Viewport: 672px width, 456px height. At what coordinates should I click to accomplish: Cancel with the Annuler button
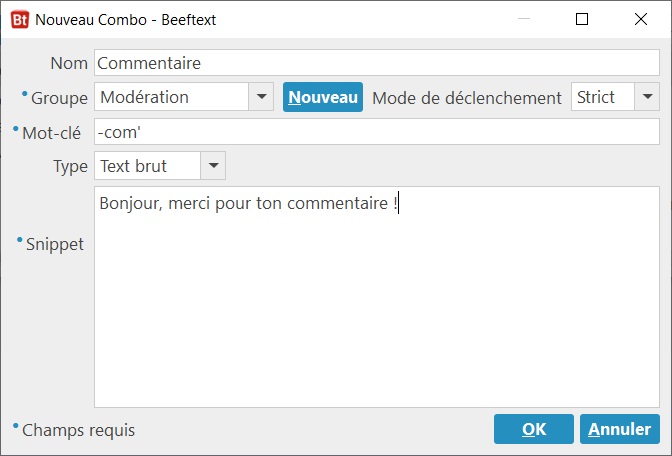[620, 429]
